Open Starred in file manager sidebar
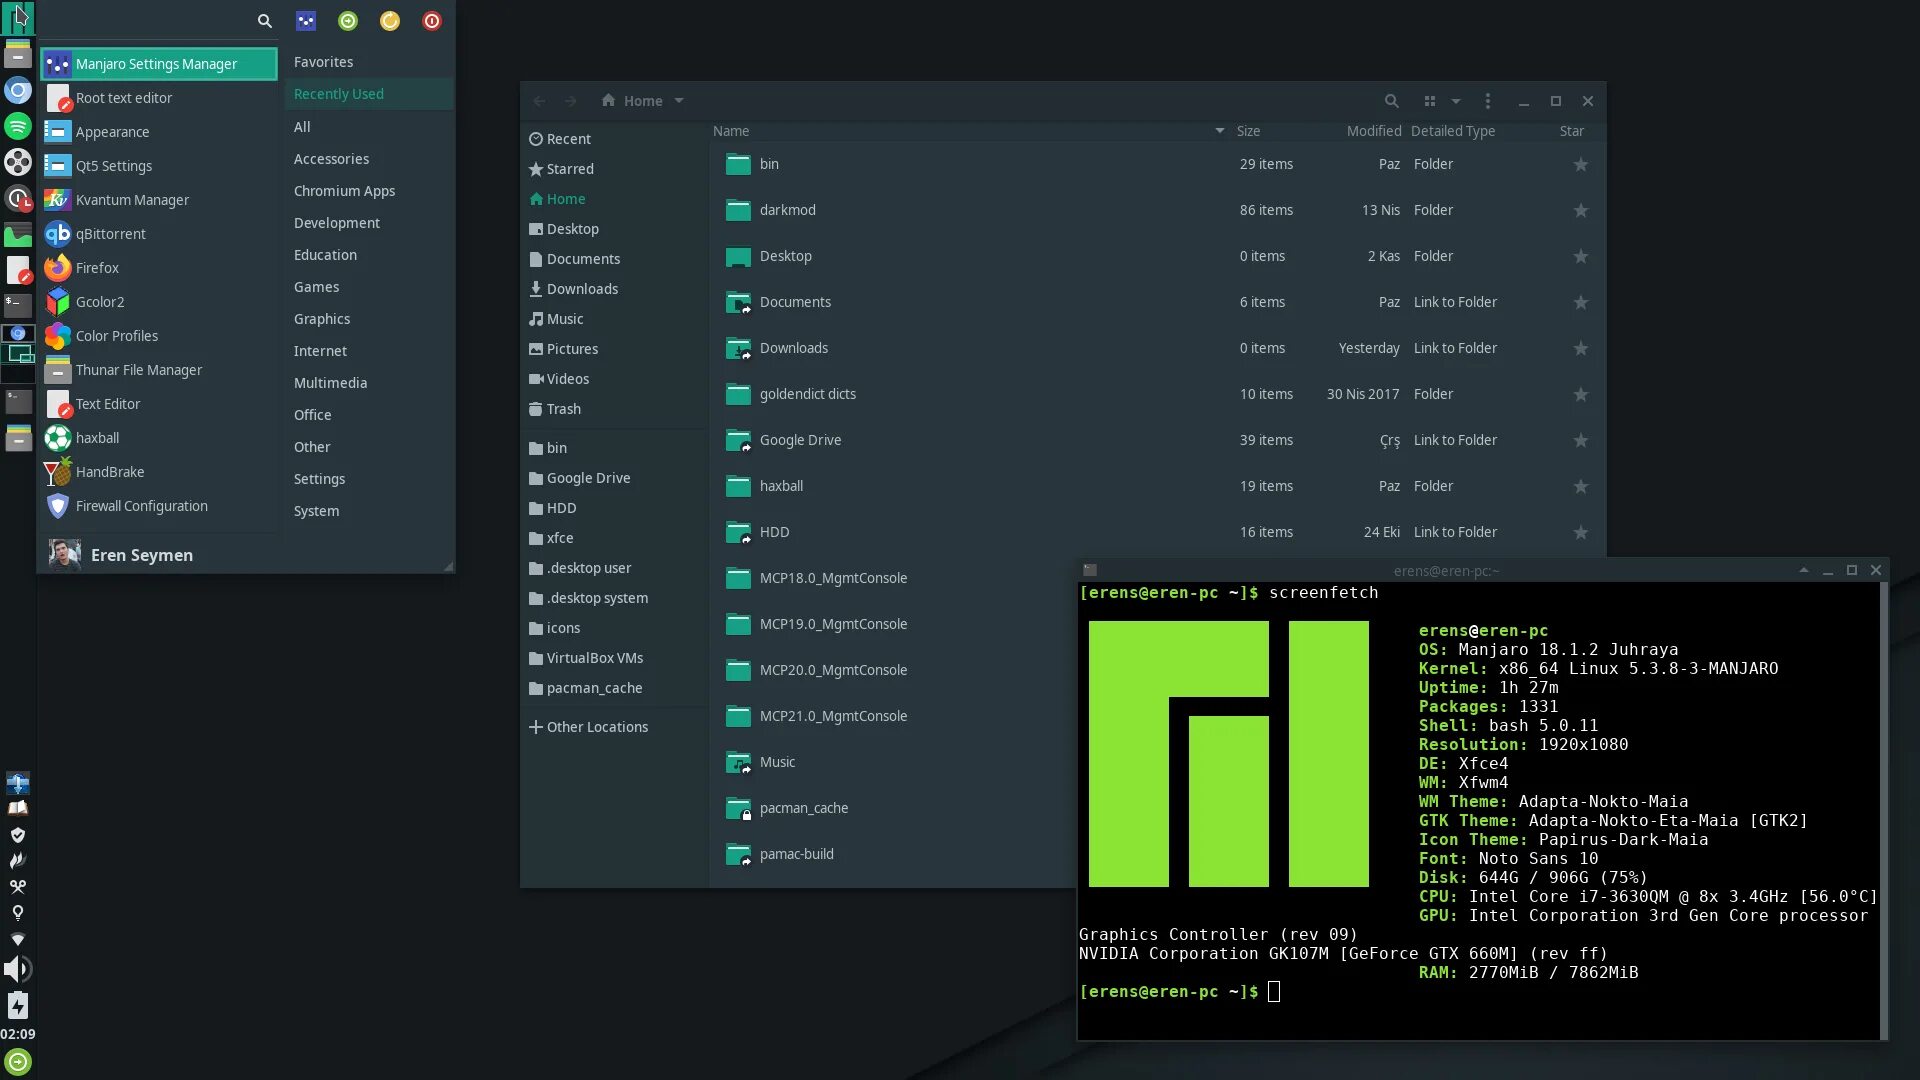This screenshot has height=1080, width=1920. coord(614,169)
